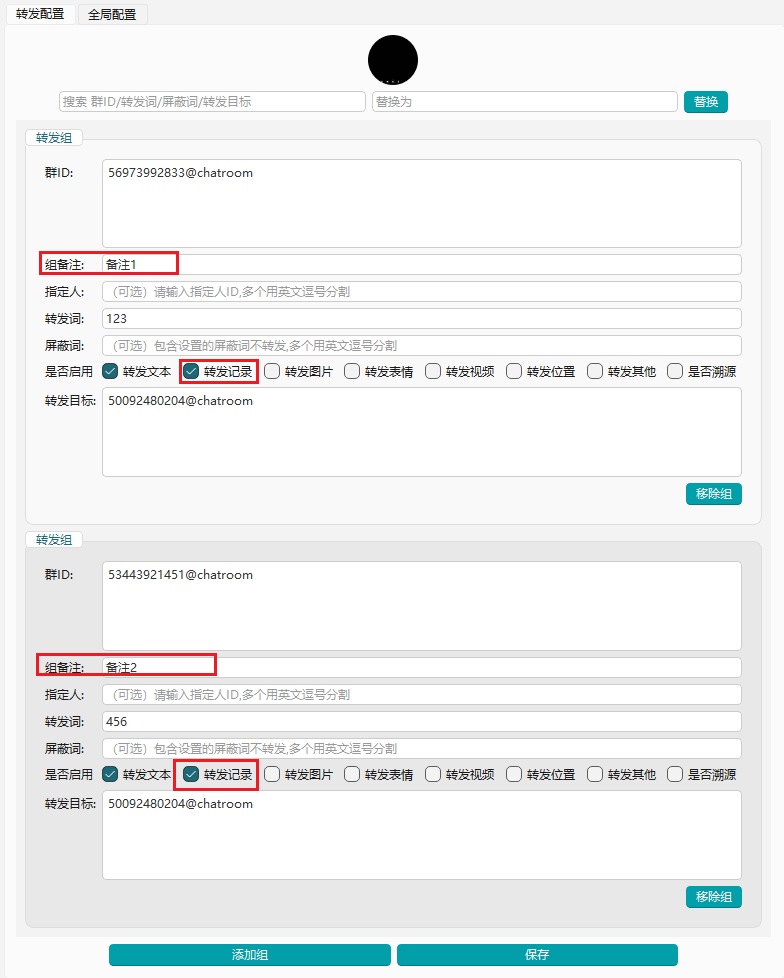Switch to the 全局配置 tab
The width and height of the screenshot is (784, 978).
[x=112, y=14]
